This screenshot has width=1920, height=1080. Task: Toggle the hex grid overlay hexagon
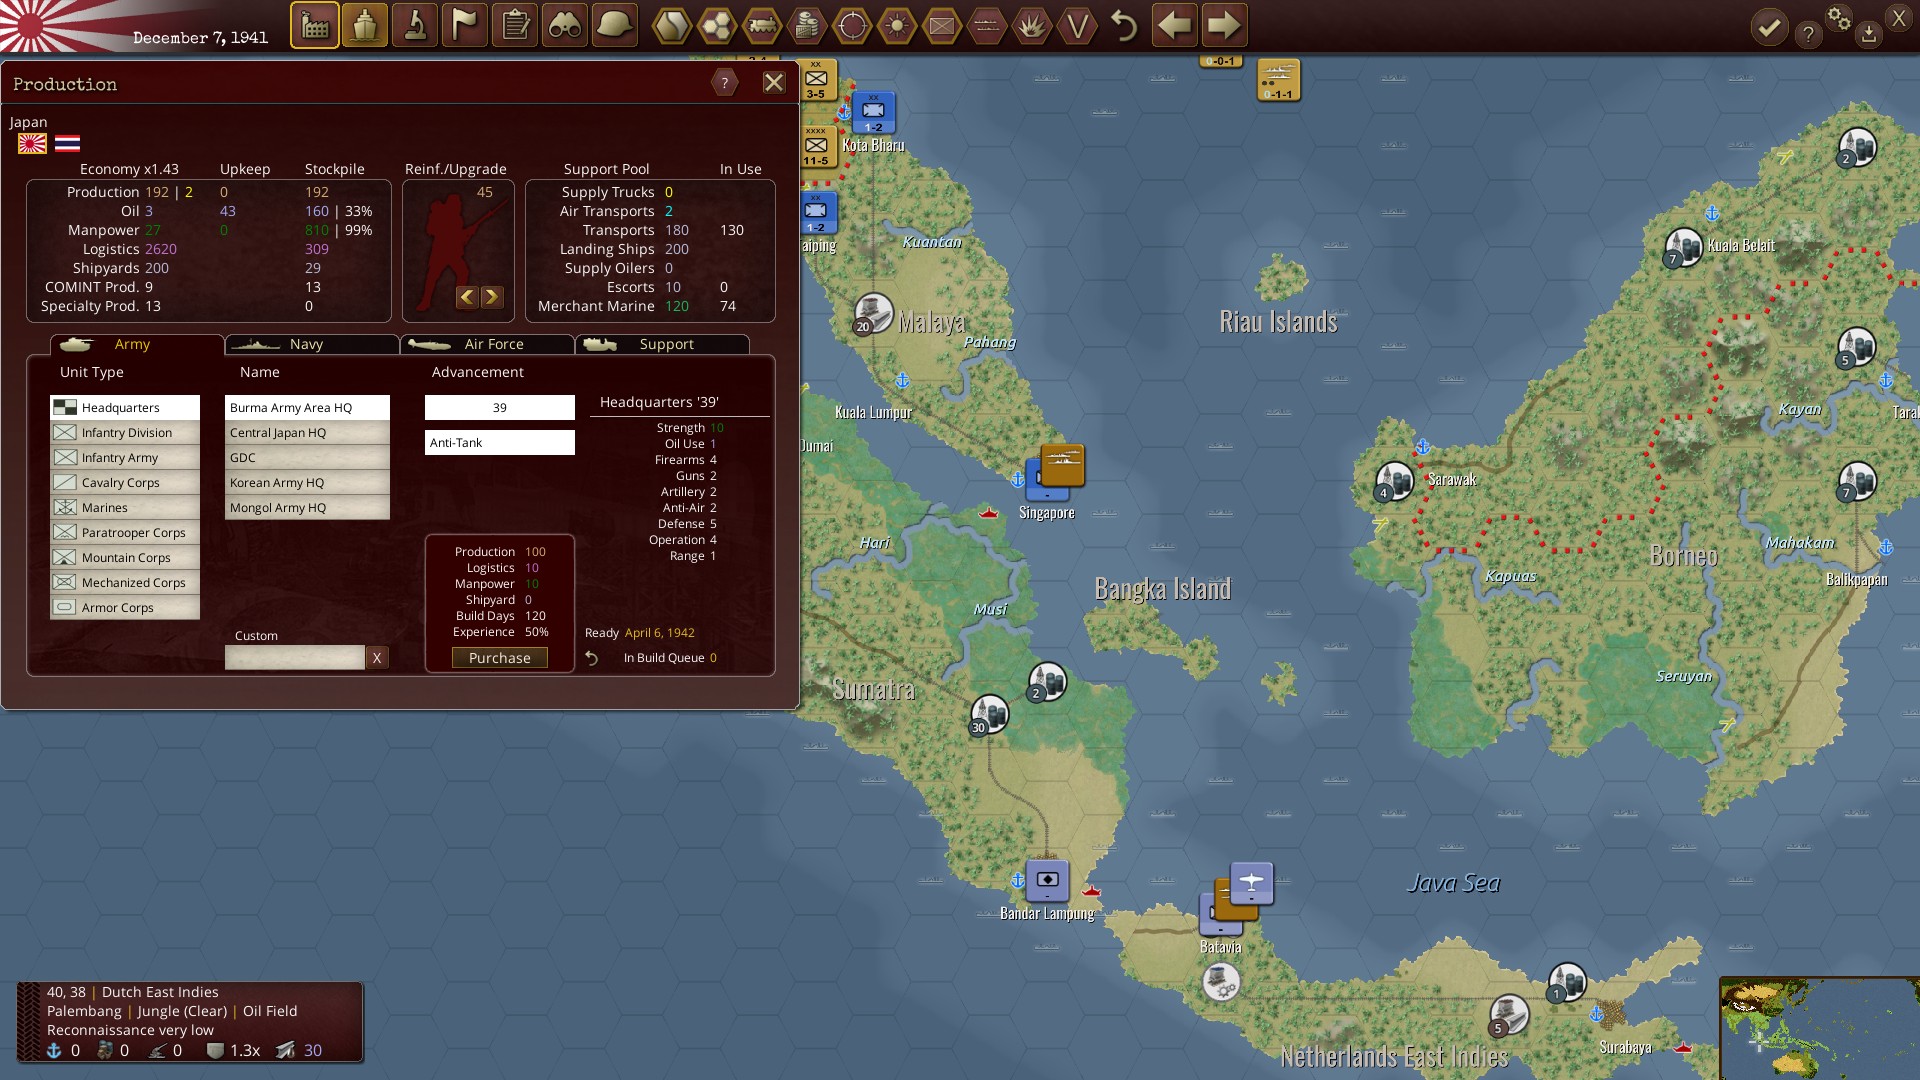tap(717, 26)
